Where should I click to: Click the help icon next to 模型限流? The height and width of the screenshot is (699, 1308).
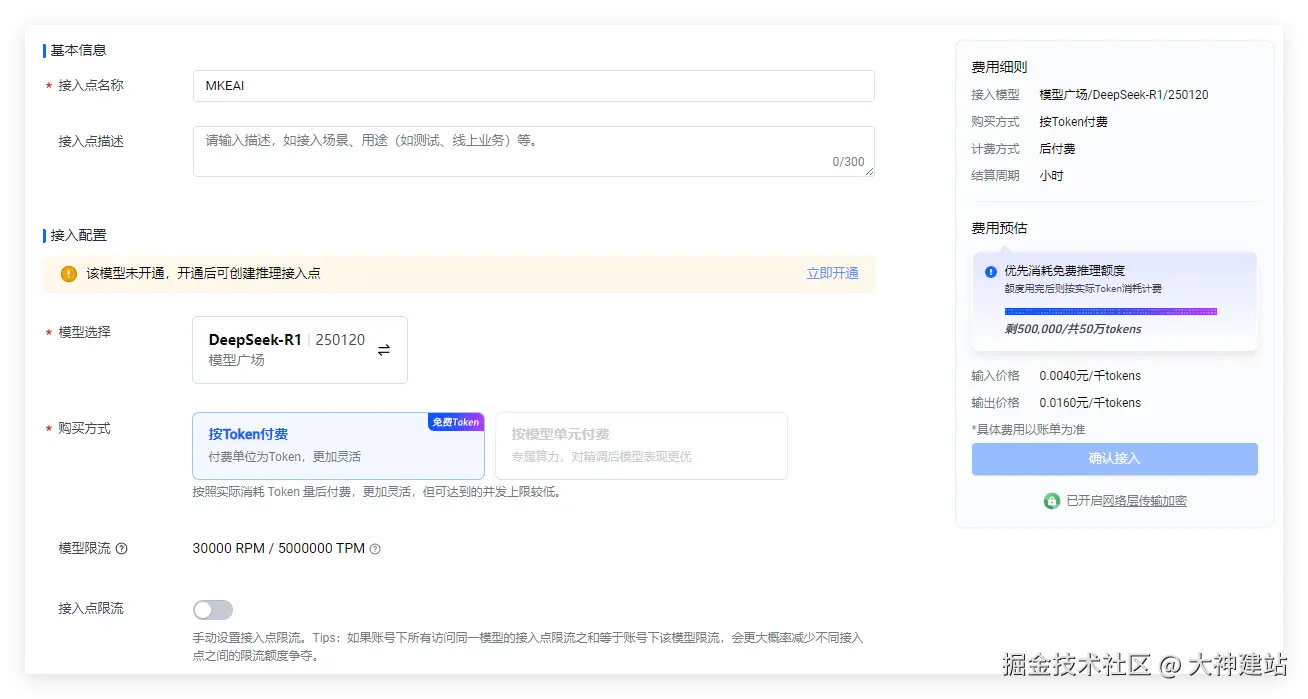pos(122,548)
